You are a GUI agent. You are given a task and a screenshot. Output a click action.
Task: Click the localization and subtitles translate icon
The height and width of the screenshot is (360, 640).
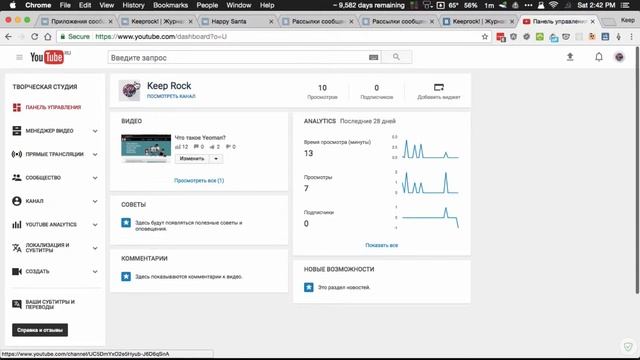[17, 248]
